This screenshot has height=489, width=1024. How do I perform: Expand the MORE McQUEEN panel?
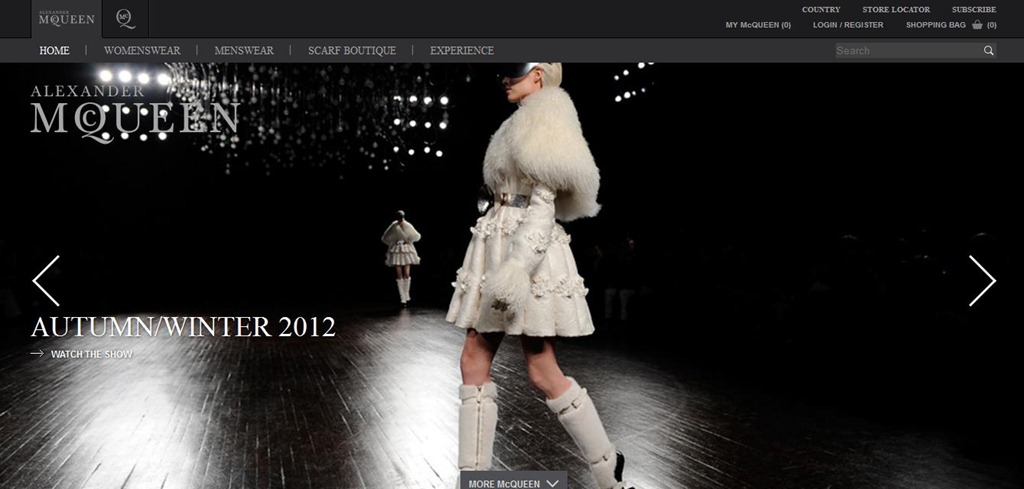point(513,481)
